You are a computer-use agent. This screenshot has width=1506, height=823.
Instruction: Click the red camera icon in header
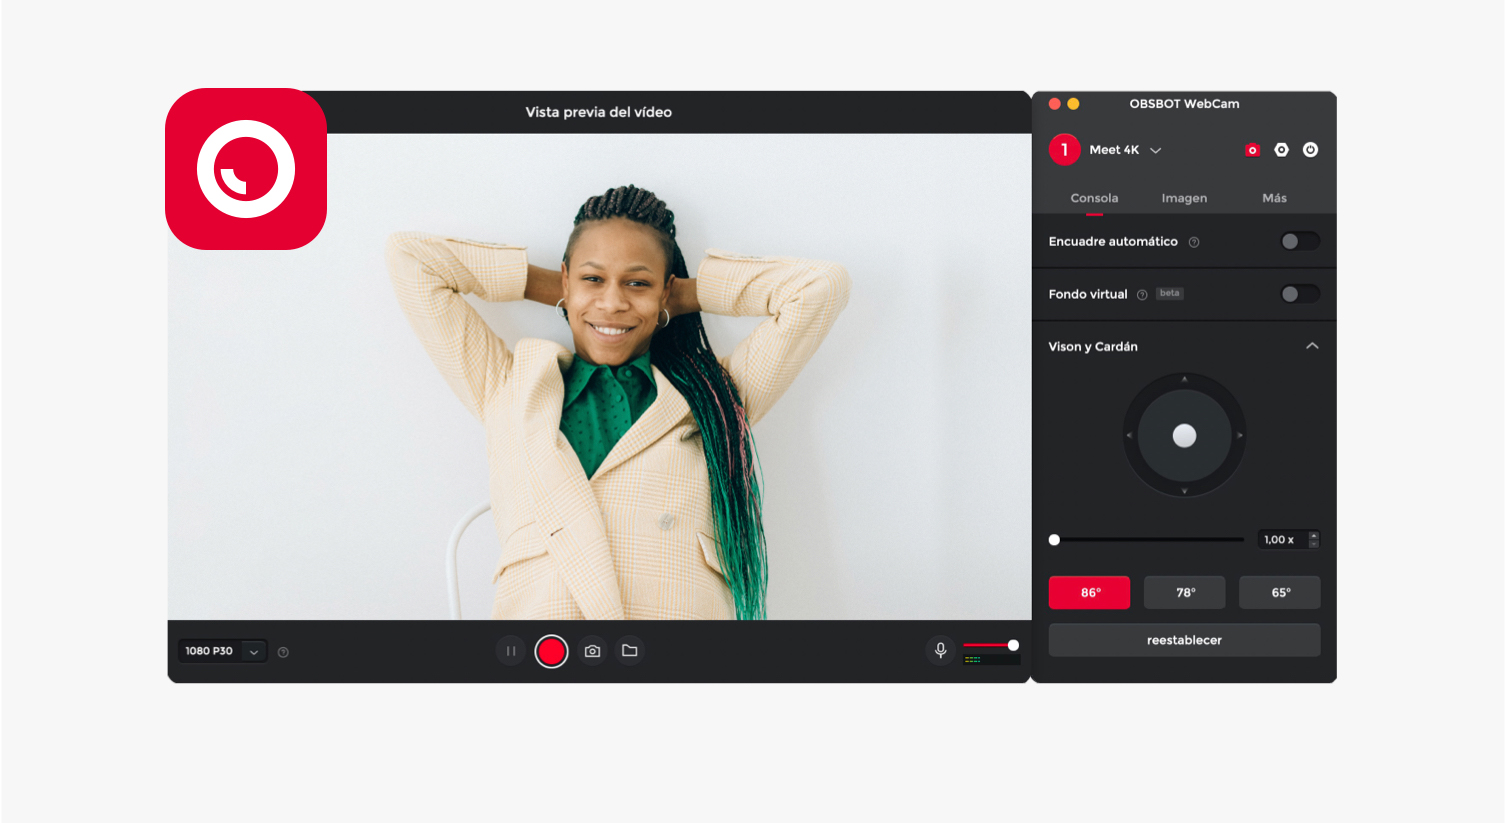point(1252,150)
